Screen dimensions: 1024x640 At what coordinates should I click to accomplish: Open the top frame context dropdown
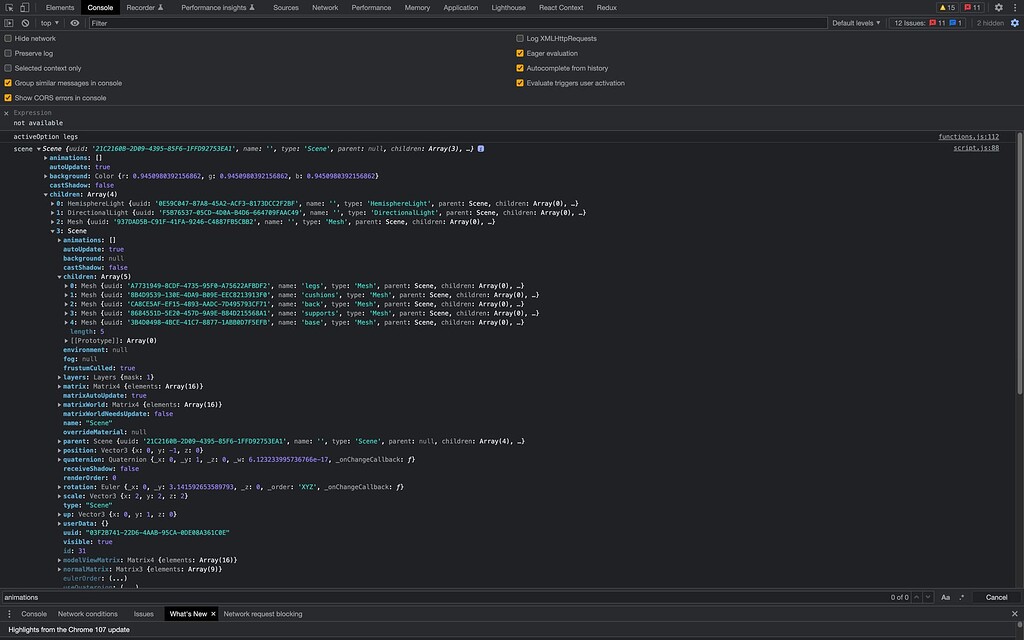click(x=48, y=22)
